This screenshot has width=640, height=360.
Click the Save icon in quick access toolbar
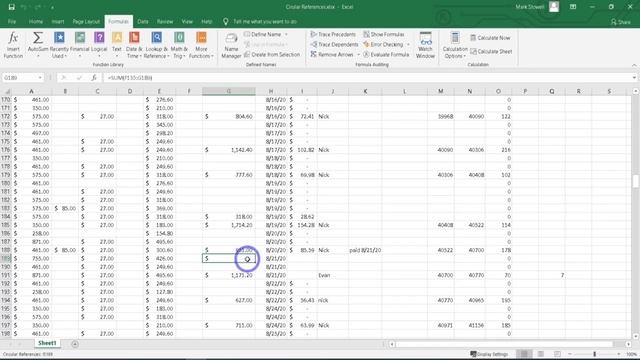tap(11, 7)
